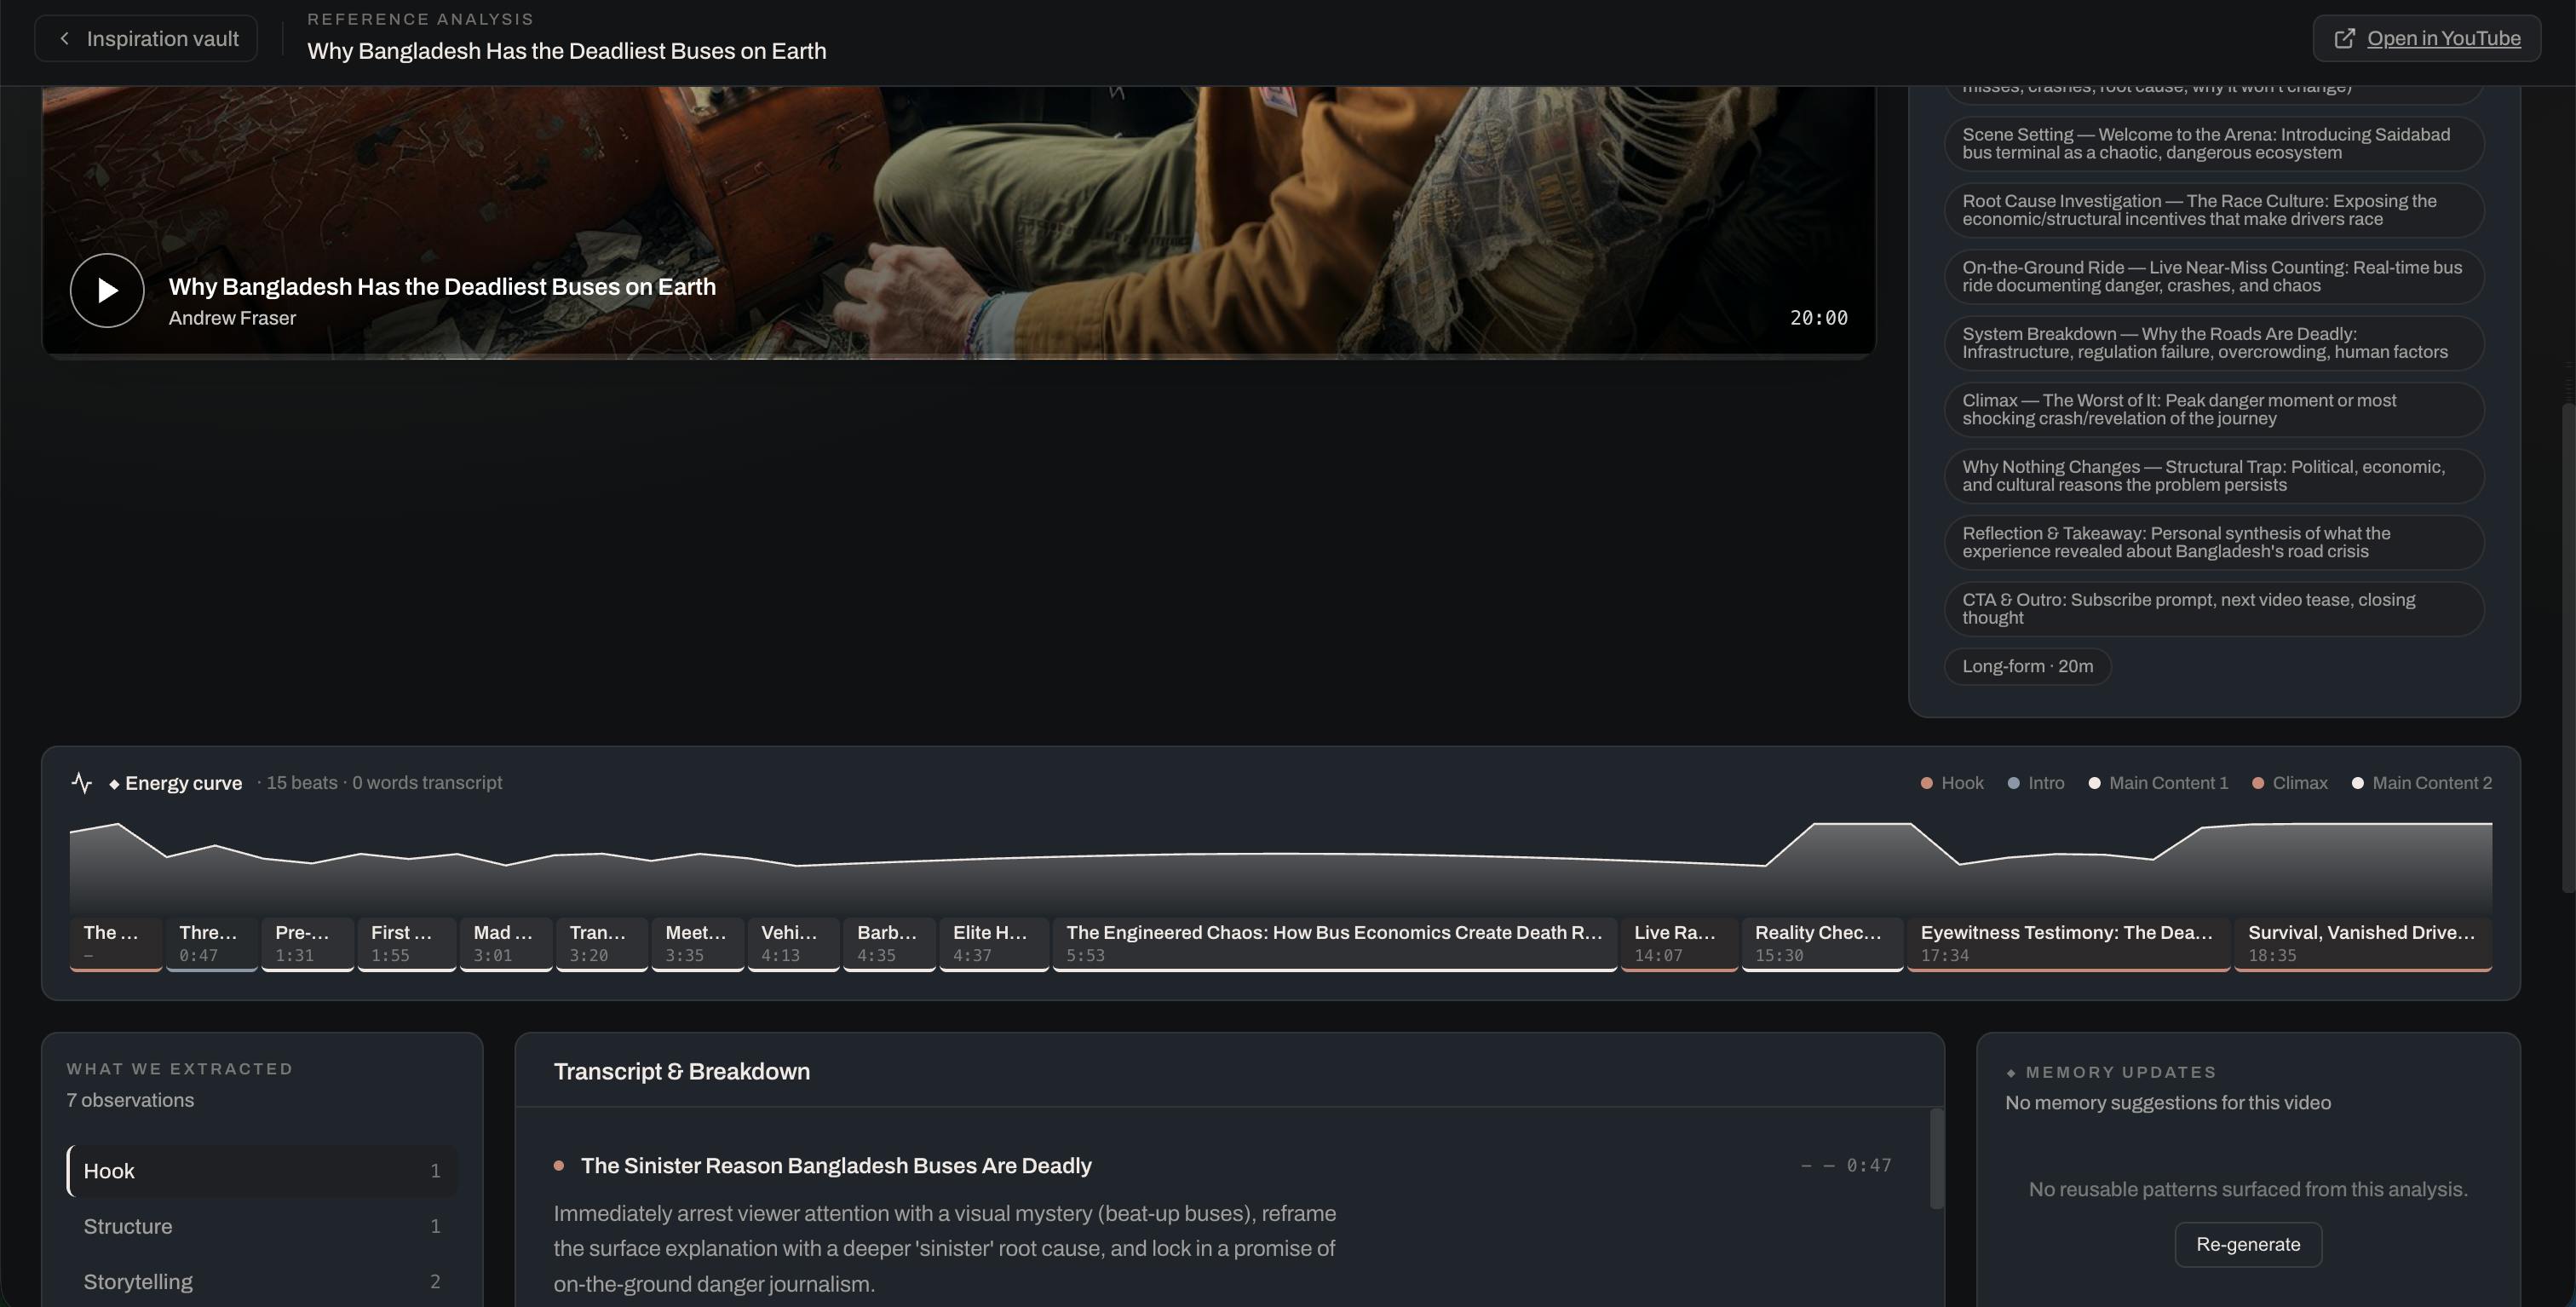The height and width of the screenshot is (1307, 2576).
Task: Select the 'Live Ra...' beat at 14:07
Action: tap(1680, 943)
